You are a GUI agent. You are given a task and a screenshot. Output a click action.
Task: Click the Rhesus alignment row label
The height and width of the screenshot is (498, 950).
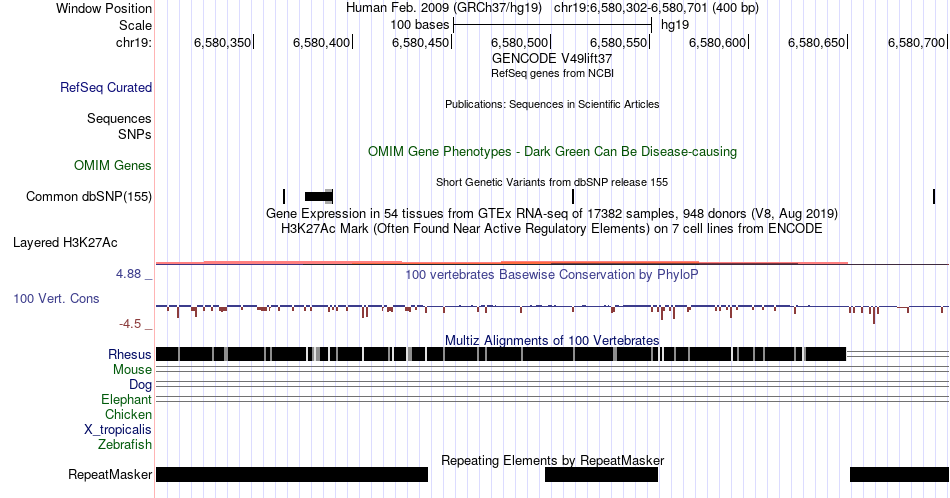[130, 354]
